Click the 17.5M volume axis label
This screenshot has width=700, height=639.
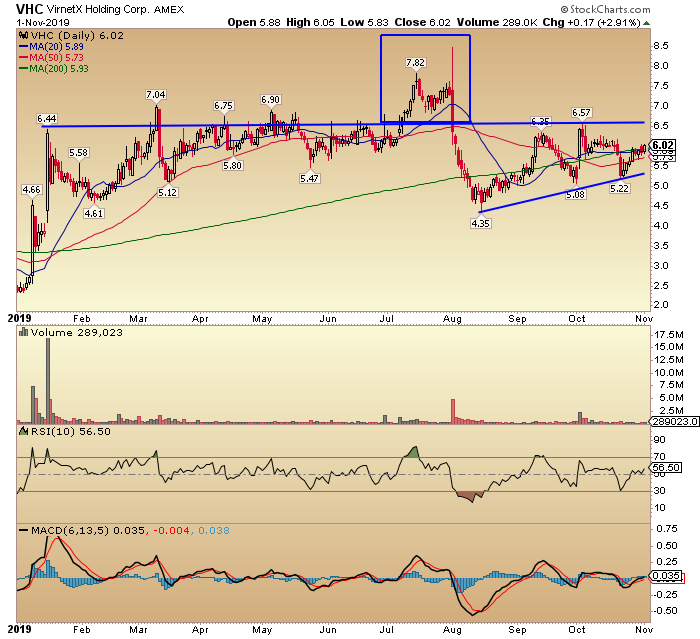(x=668, y=334)
